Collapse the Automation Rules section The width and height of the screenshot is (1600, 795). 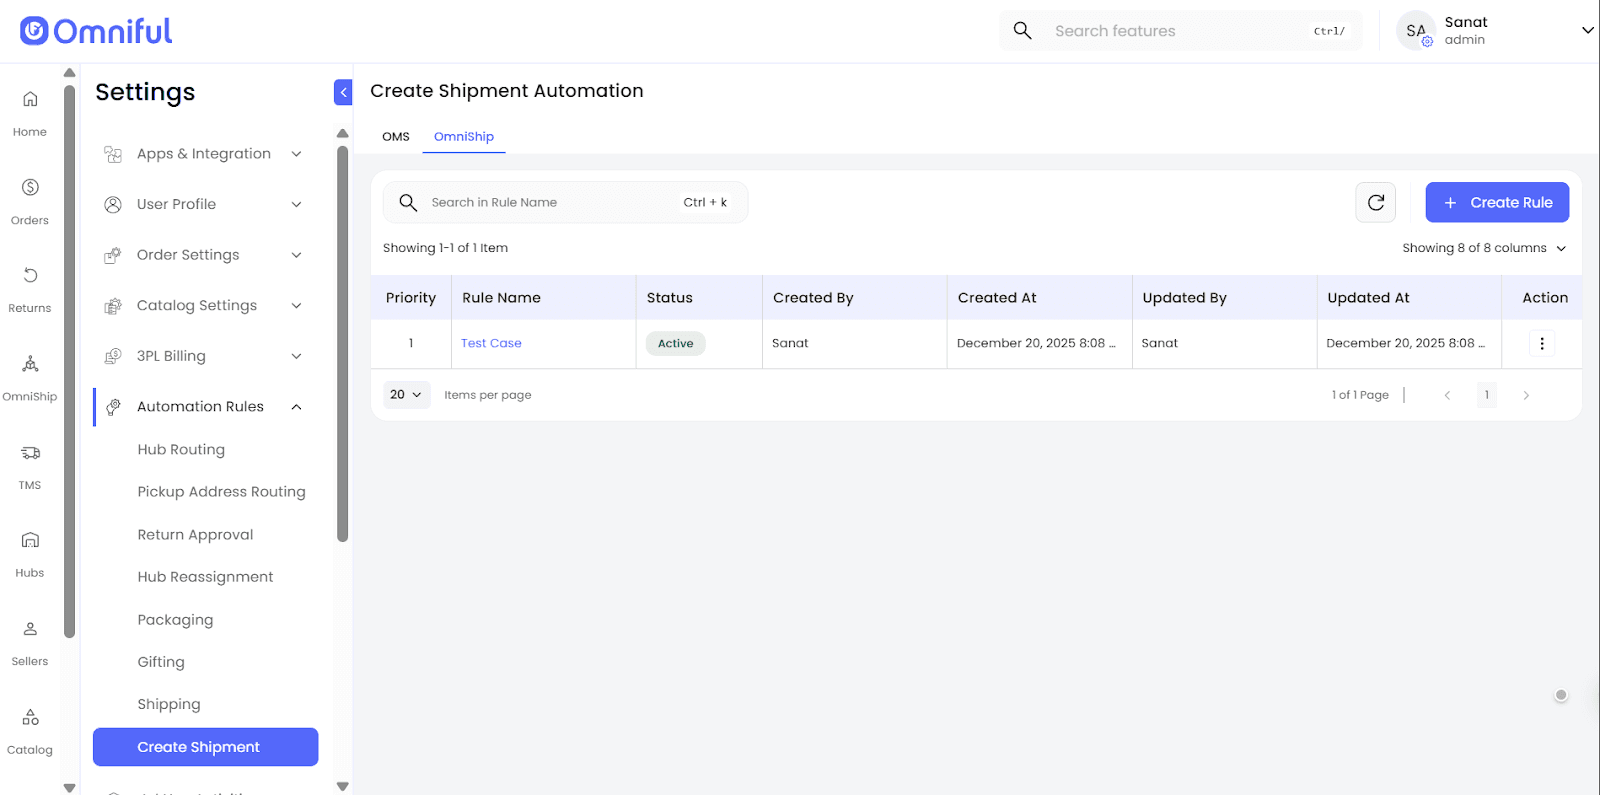pos(296,407)
